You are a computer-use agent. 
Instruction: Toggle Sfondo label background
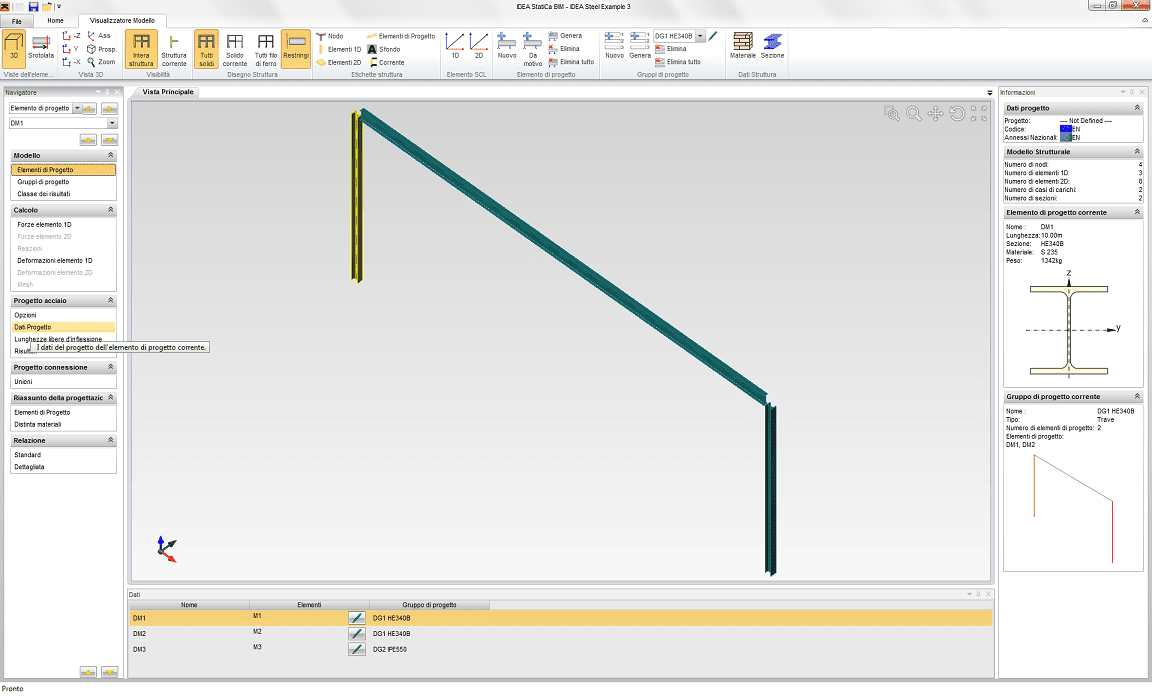pyautogui.click(x=384, y=49)
